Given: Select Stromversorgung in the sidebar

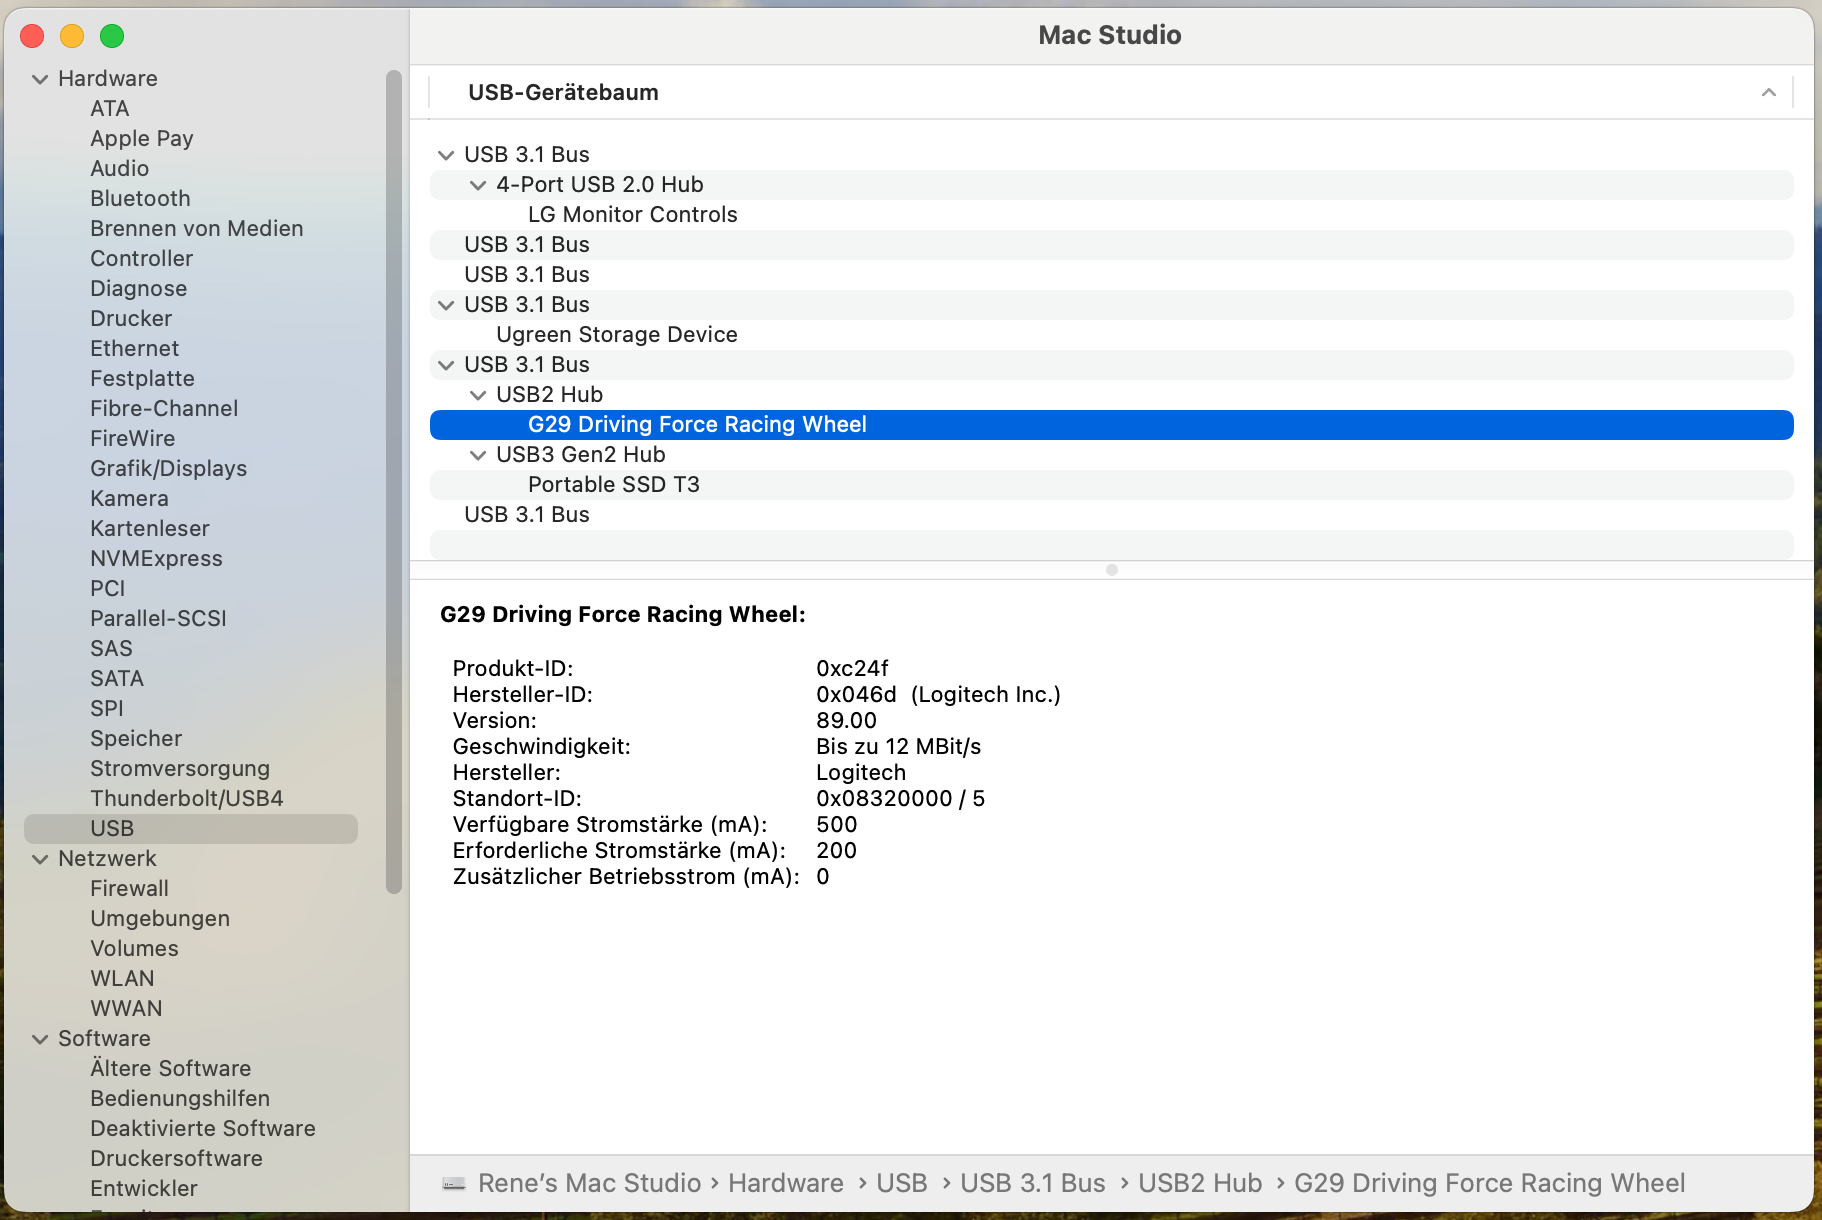Looking at the screenshot, I should click(x=180, y=768).
